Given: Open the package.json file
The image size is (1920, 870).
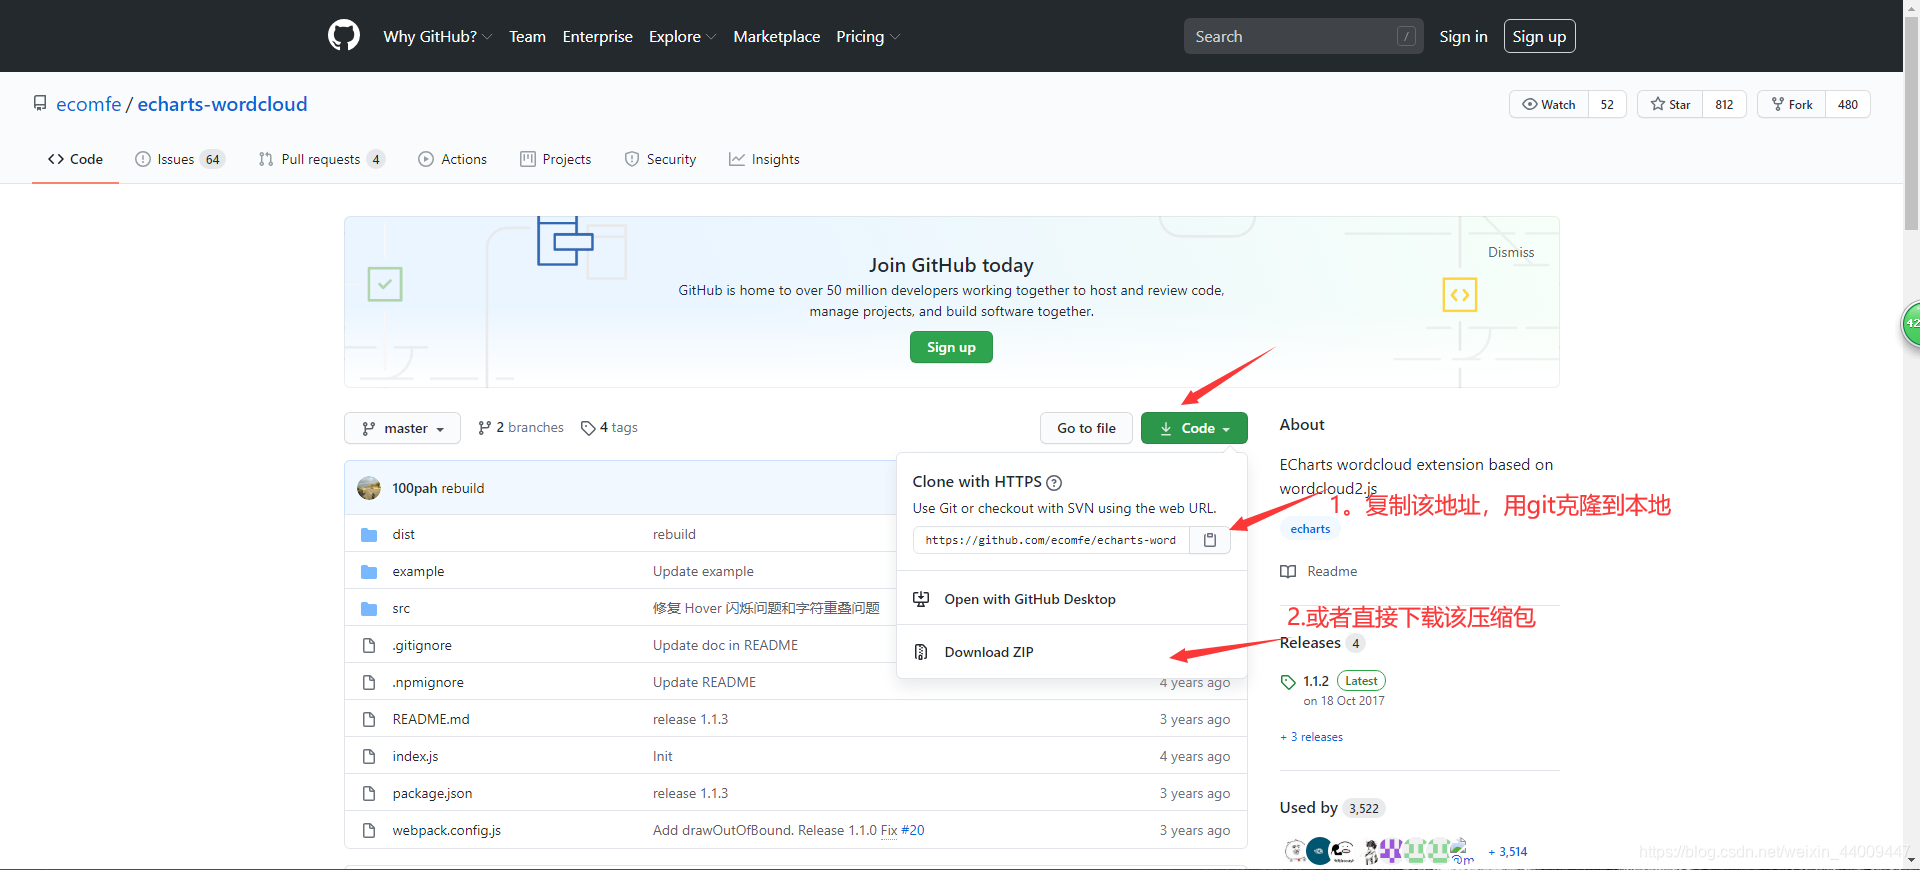Looking at the screenshot, I should pos(432,794).
